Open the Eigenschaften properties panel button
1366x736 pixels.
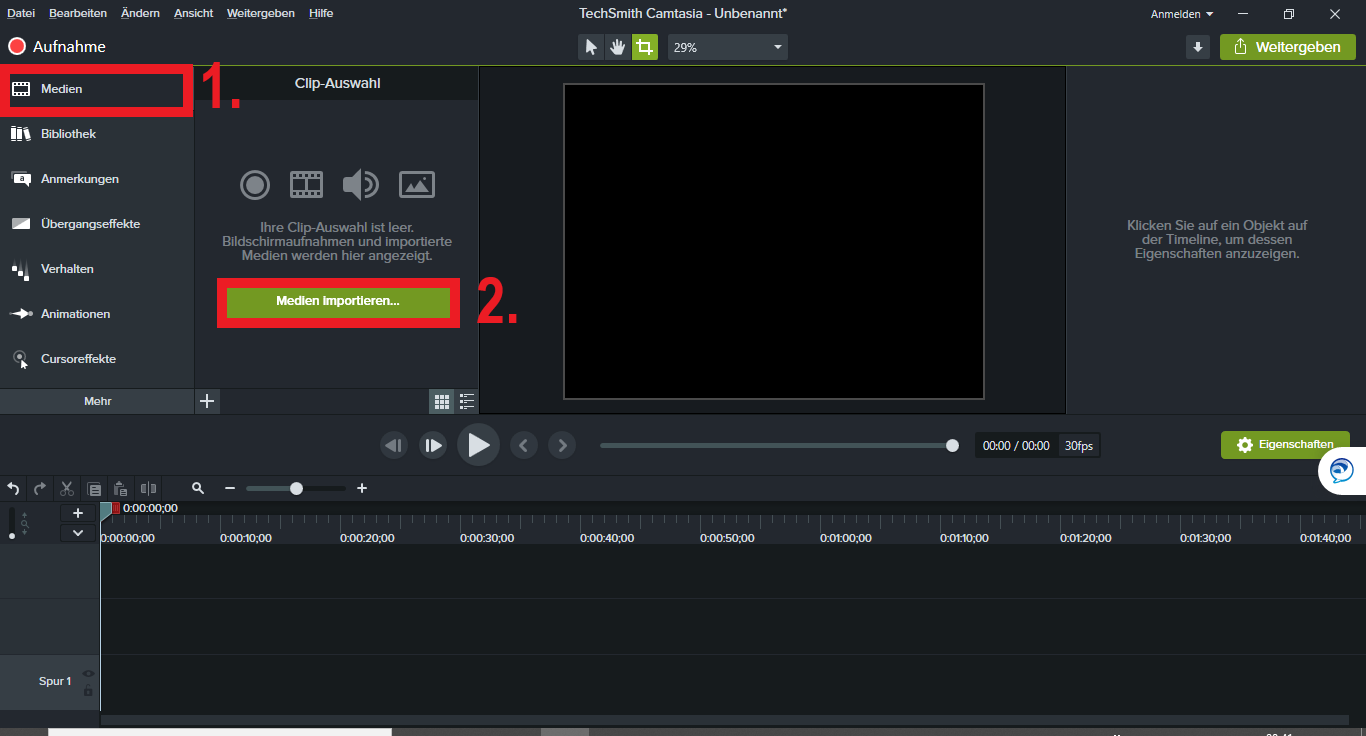tap(1285, 445)
